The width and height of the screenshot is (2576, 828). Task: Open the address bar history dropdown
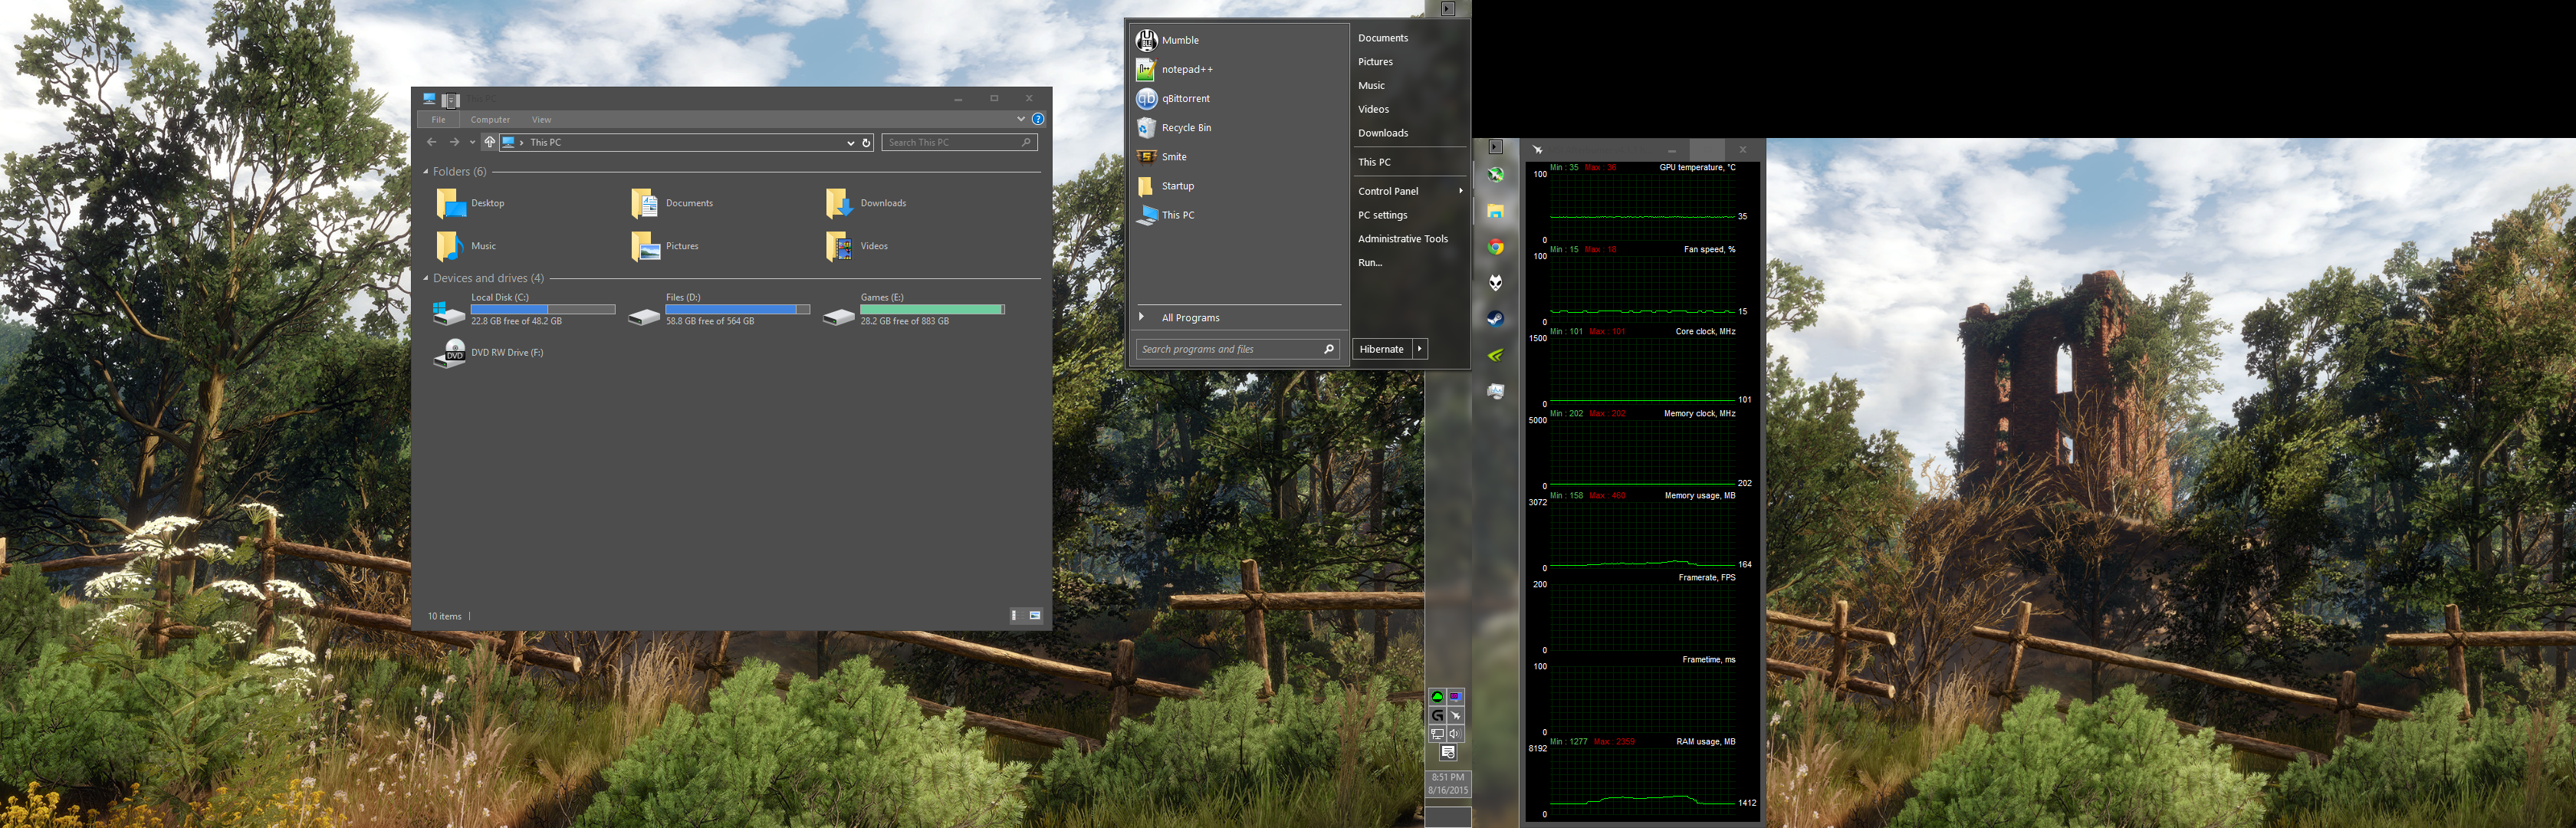pyautogui.click(x=850, y=142)
